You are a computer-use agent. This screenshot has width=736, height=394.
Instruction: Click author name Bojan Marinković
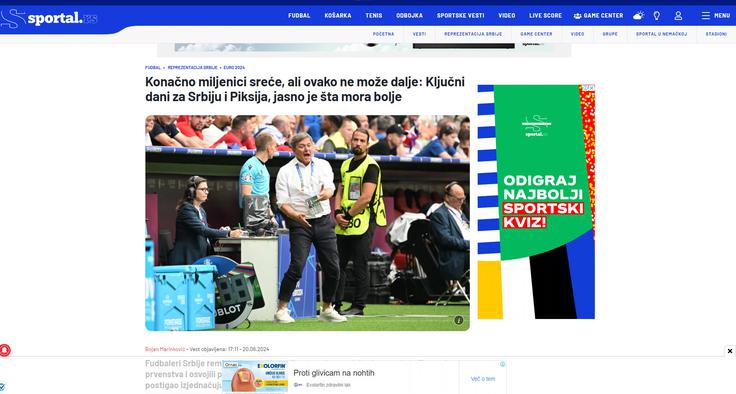[165, 349]
